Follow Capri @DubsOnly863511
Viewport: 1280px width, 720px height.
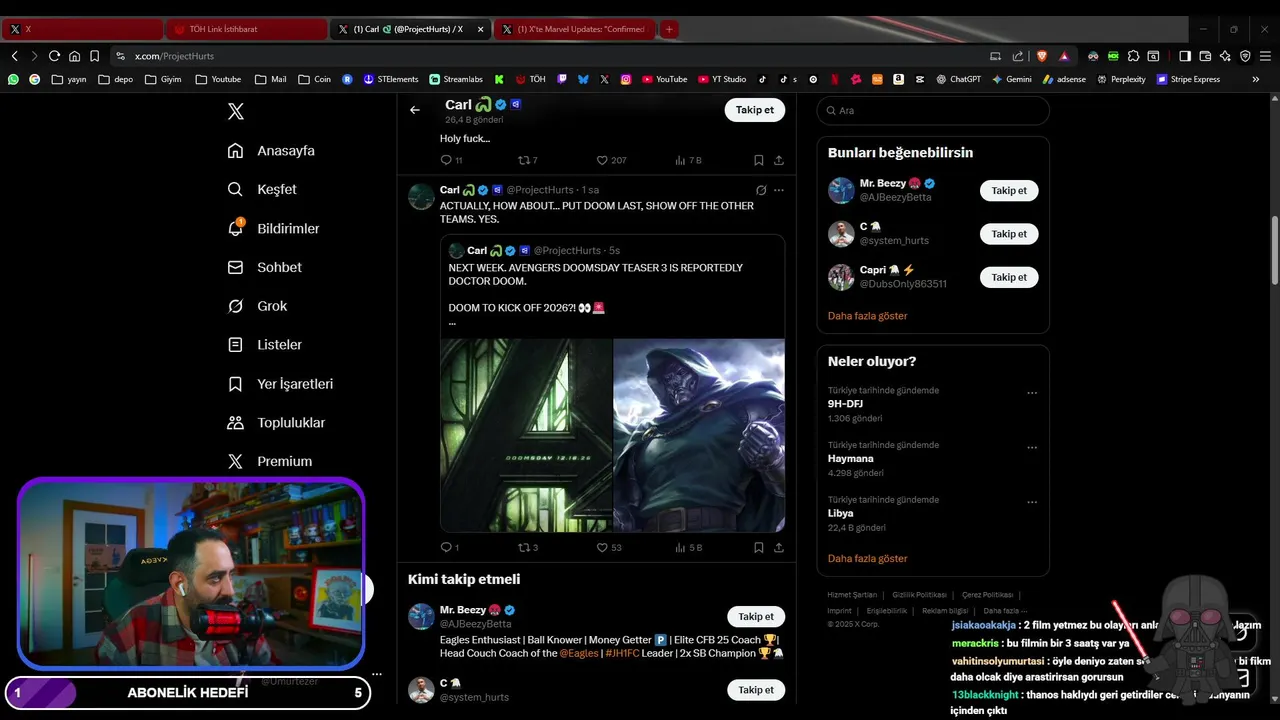point(1009,277)
